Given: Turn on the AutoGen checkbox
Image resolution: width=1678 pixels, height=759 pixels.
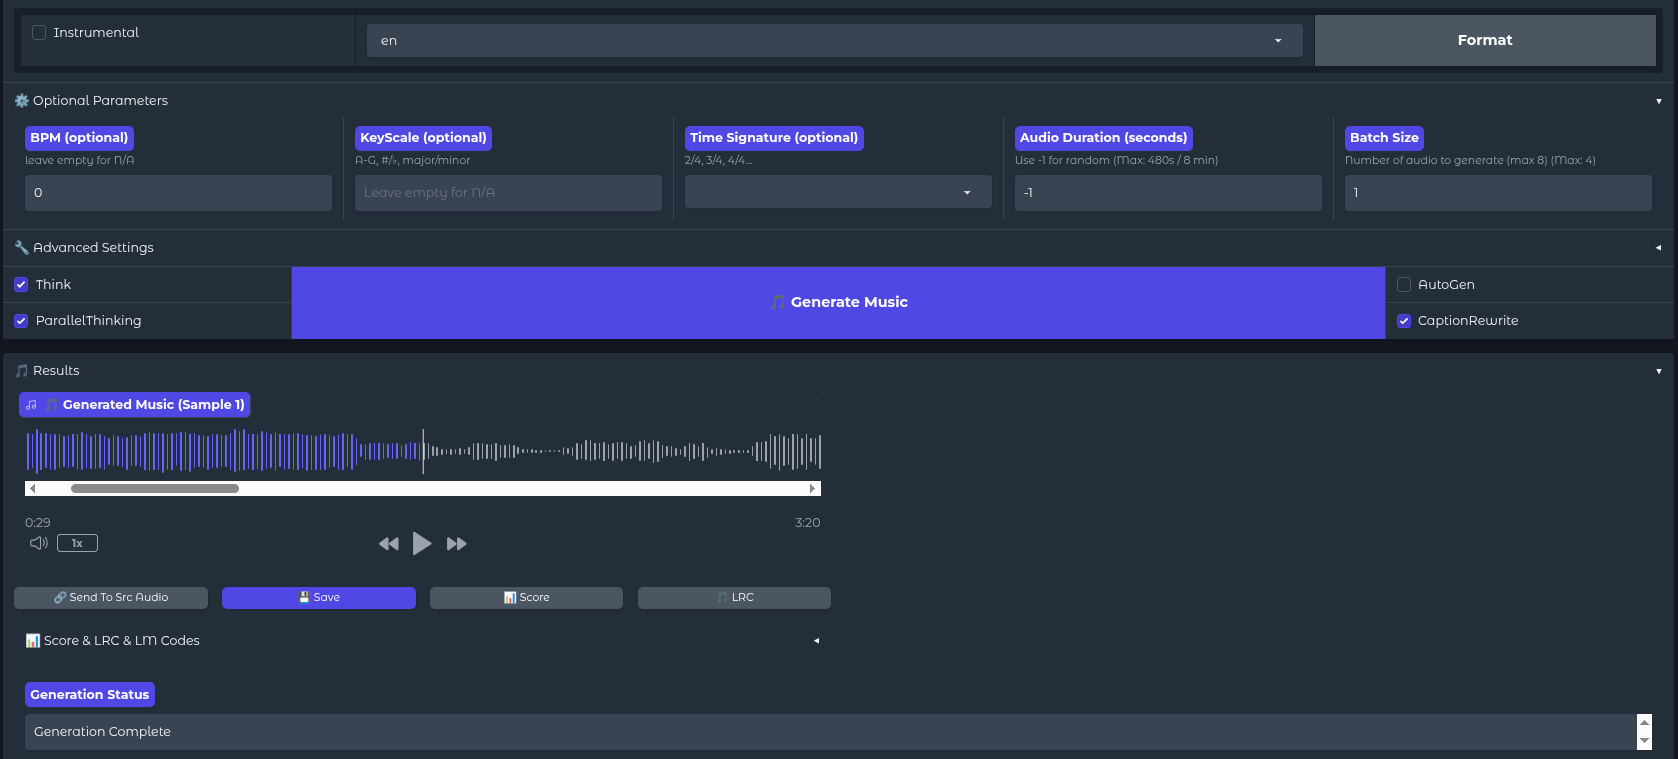Looking at the screenshot, I should pos(1404,285).
